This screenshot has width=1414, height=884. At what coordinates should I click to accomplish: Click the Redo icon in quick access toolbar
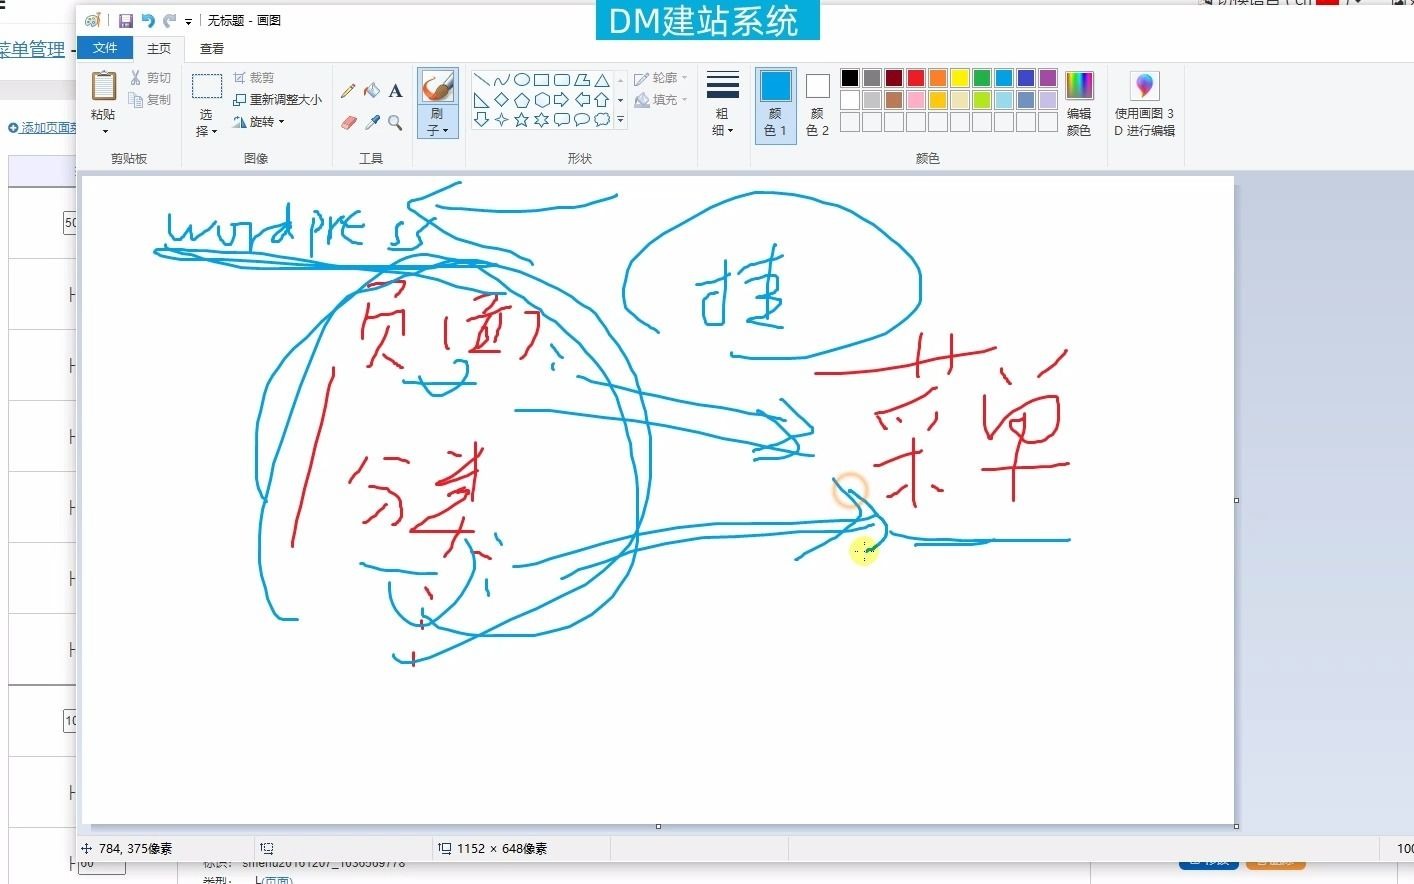coord(169,20)
